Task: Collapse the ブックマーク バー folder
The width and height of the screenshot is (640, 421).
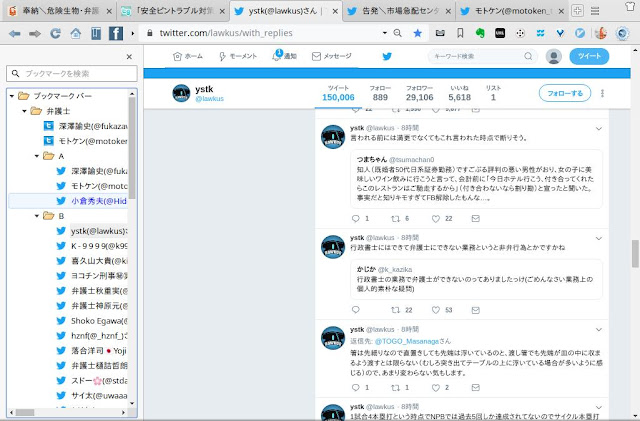Action: coord(12,96)
